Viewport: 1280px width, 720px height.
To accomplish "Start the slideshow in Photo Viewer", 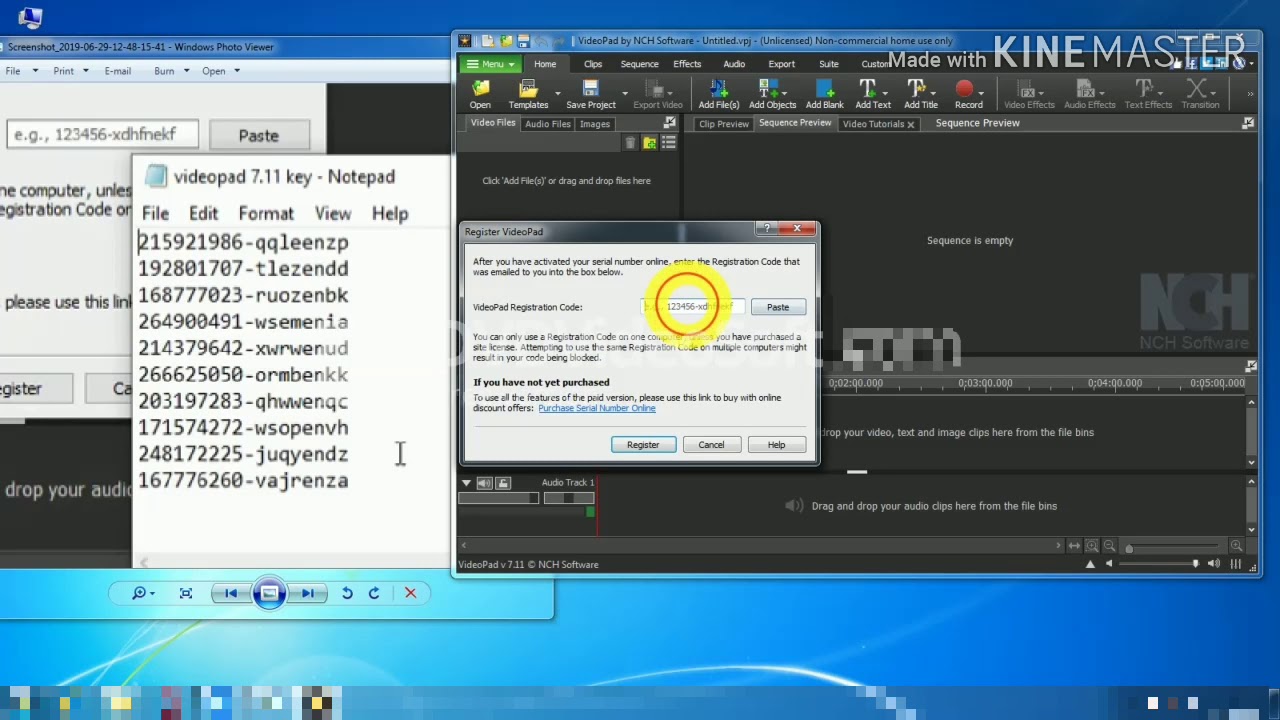I will click(x=269, y=593).
